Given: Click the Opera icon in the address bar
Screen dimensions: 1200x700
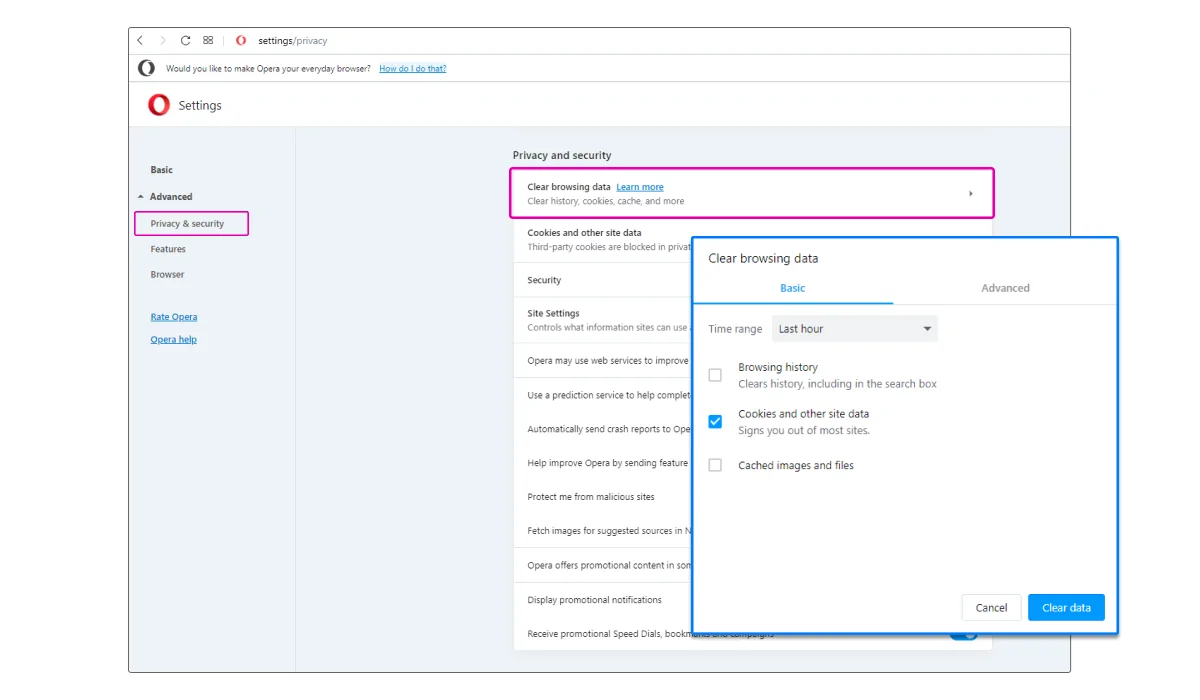Looking at the screenshot, I should 241,41.
